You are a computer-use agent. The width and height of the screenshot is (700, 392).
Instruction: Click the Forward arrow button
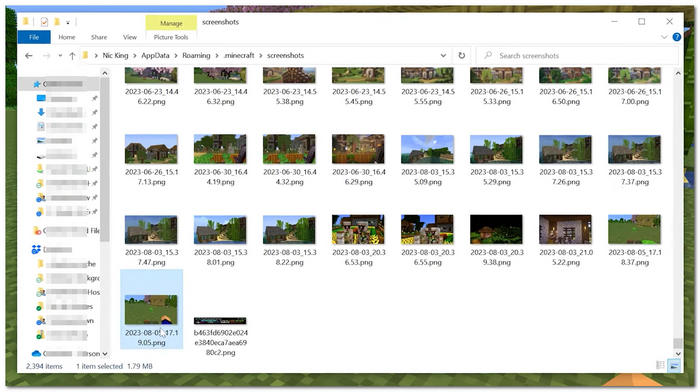coord(46,56)
